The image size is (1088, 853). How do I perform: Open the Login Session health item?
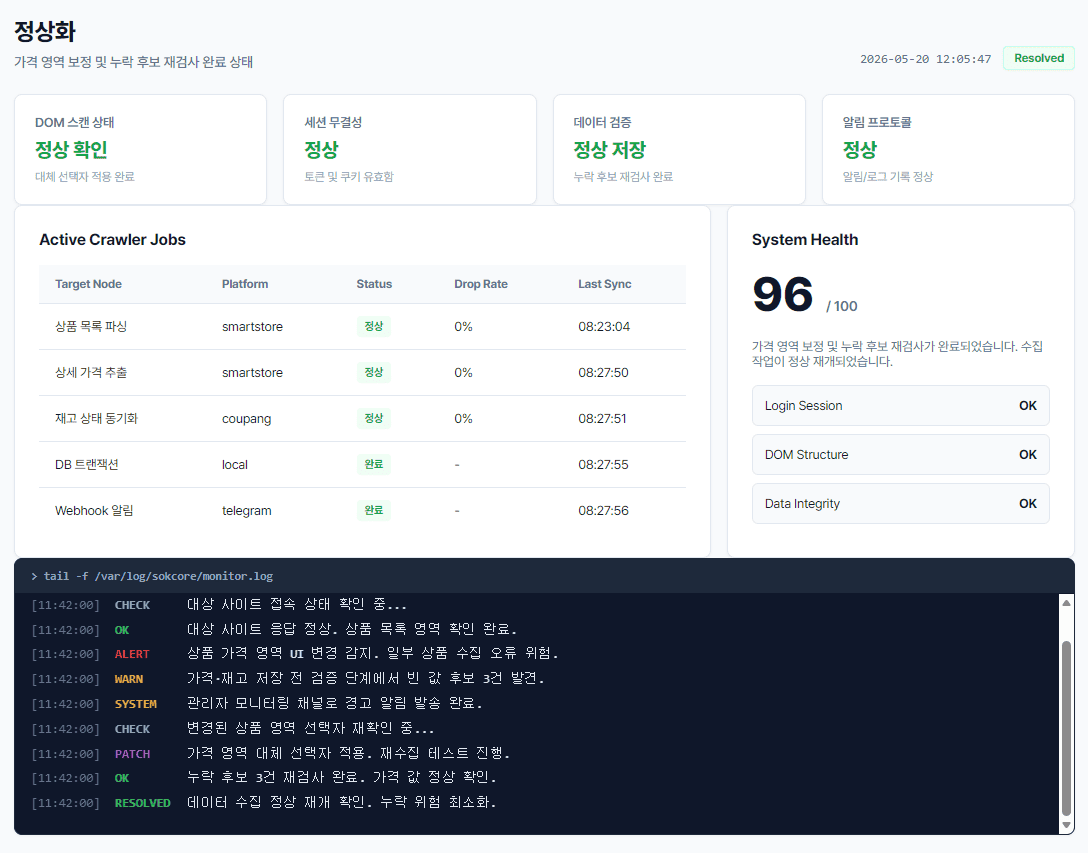click(x=900, y=405)
